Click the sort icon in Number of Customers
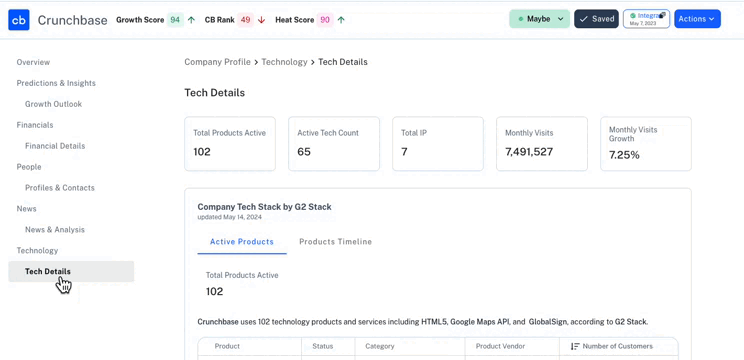The height and width of the screenshot is (360, 744). tap(575, 346)
